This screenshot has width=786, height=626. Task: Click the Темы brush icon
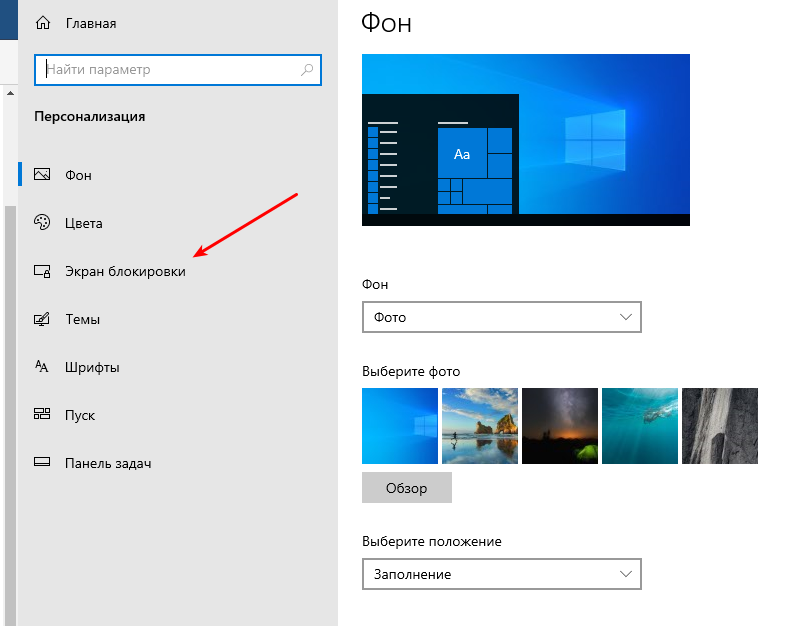point(42,319)
